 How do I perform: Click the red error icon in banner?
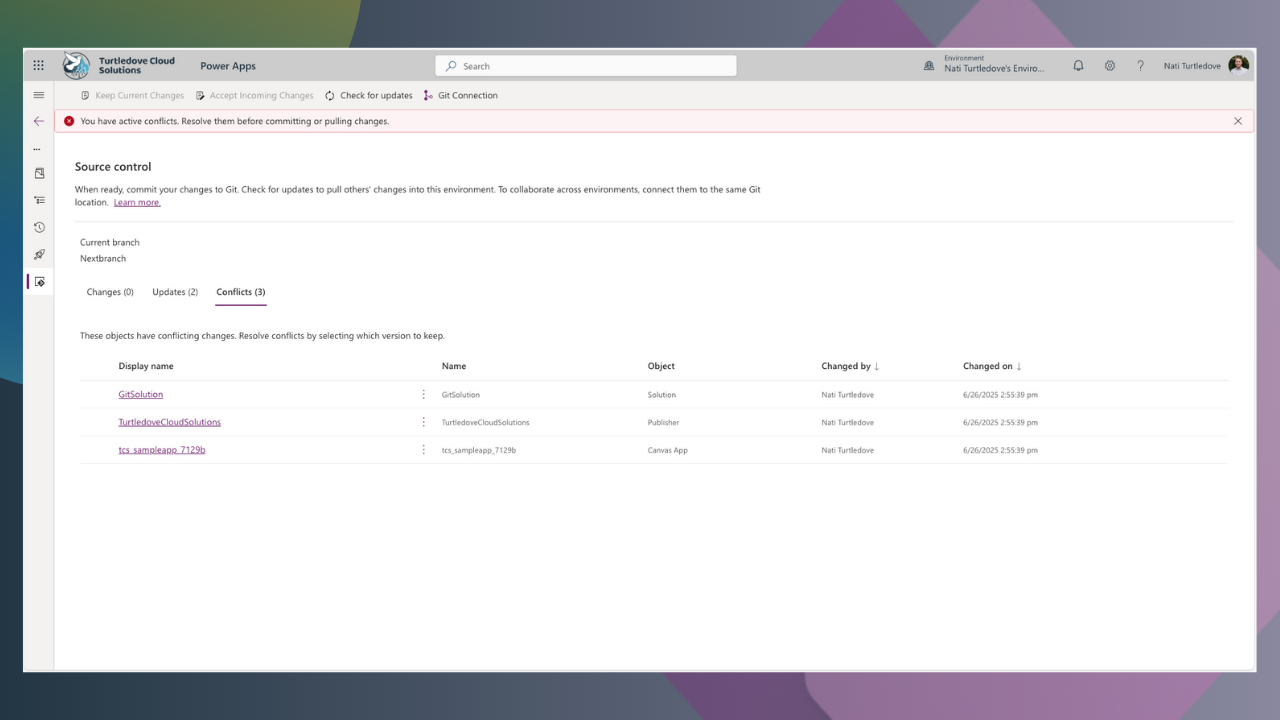[x=69, y=121]
